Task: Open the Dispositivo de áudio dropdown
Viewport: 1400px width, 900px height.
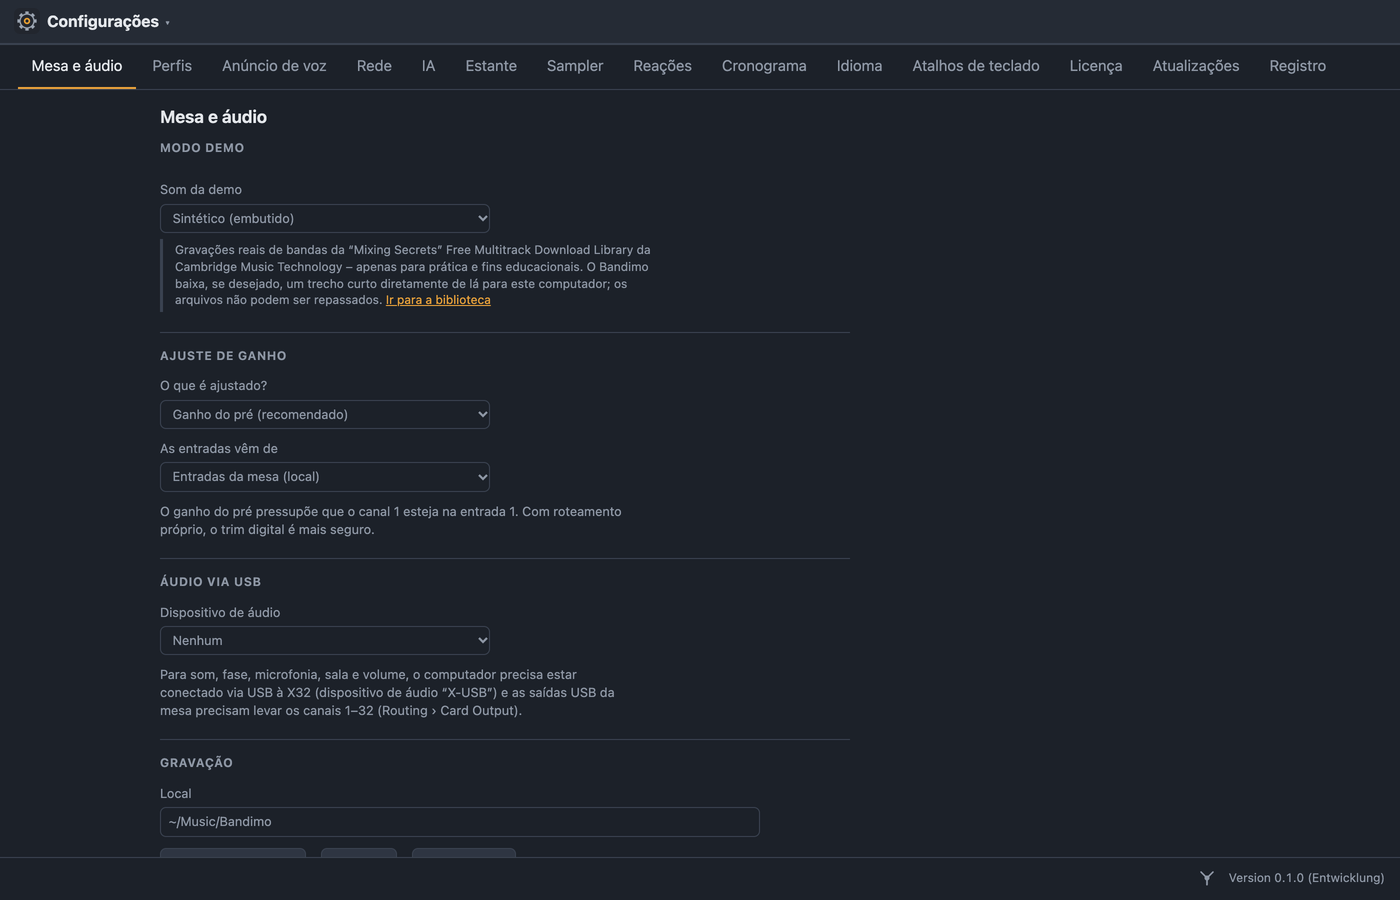Action: [x=325, y=640]
